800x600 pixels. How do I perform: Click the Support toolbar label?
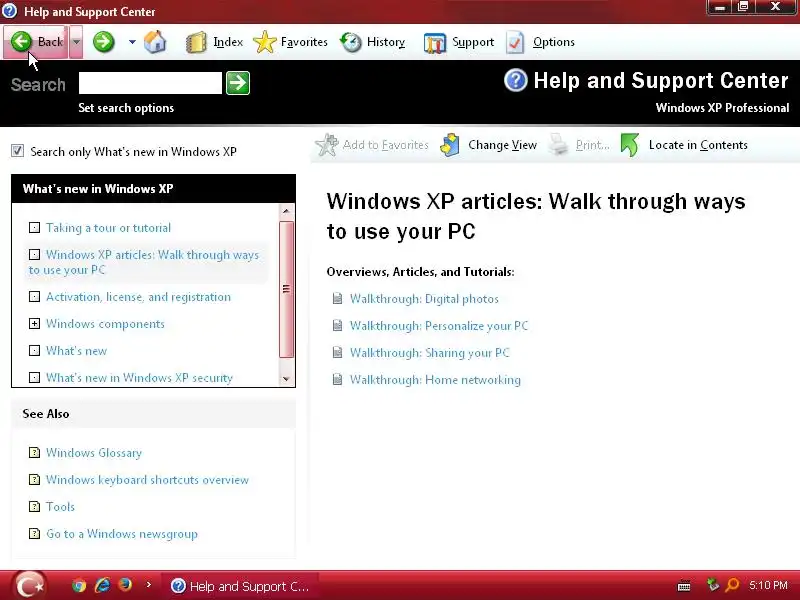point(473,42)
